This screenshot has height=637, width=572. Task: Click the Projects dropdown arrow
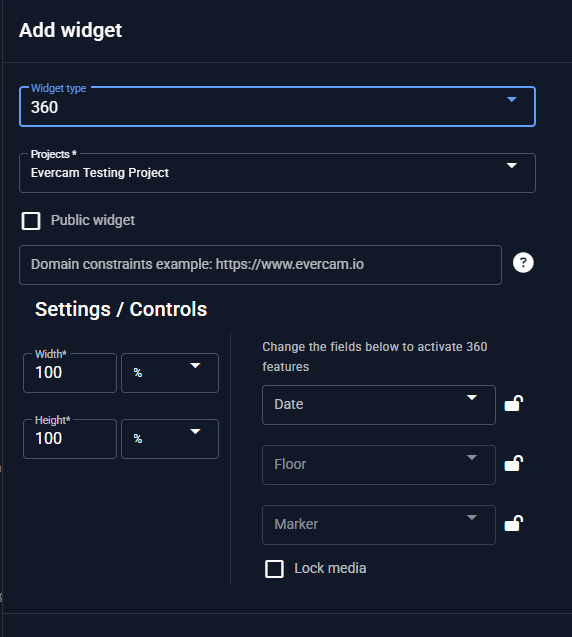pyautogui.click(x=512, y=166)
